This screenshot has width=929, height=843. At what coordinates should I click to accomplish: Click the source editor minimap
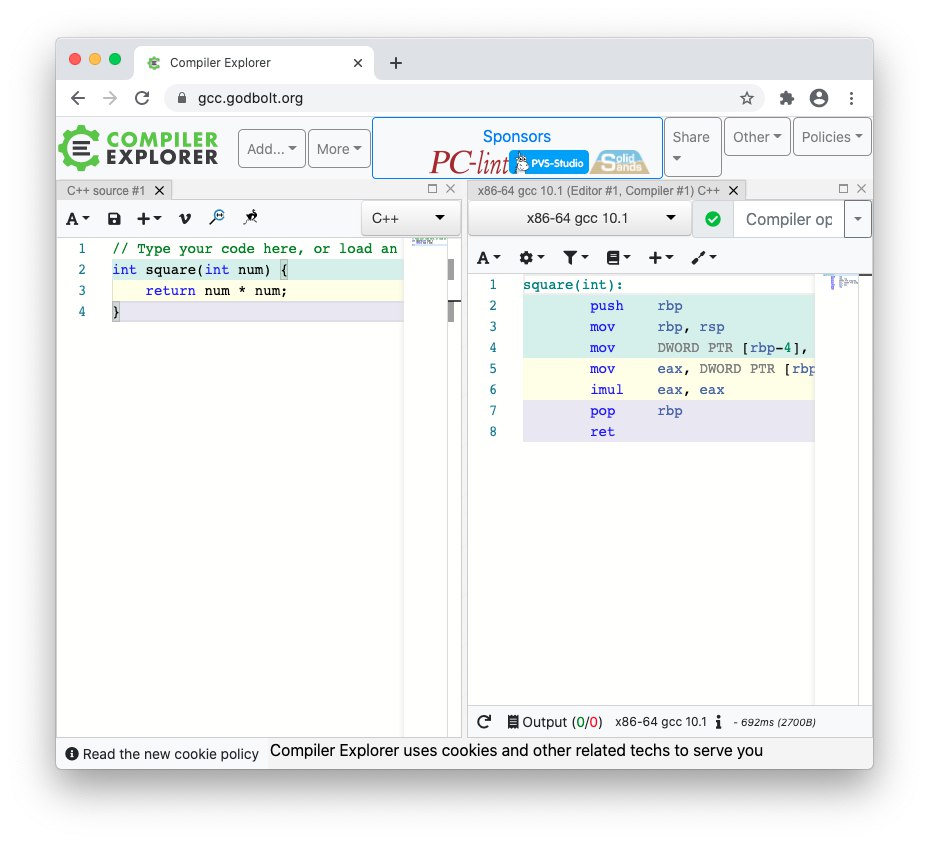click(x=430, y=242)
